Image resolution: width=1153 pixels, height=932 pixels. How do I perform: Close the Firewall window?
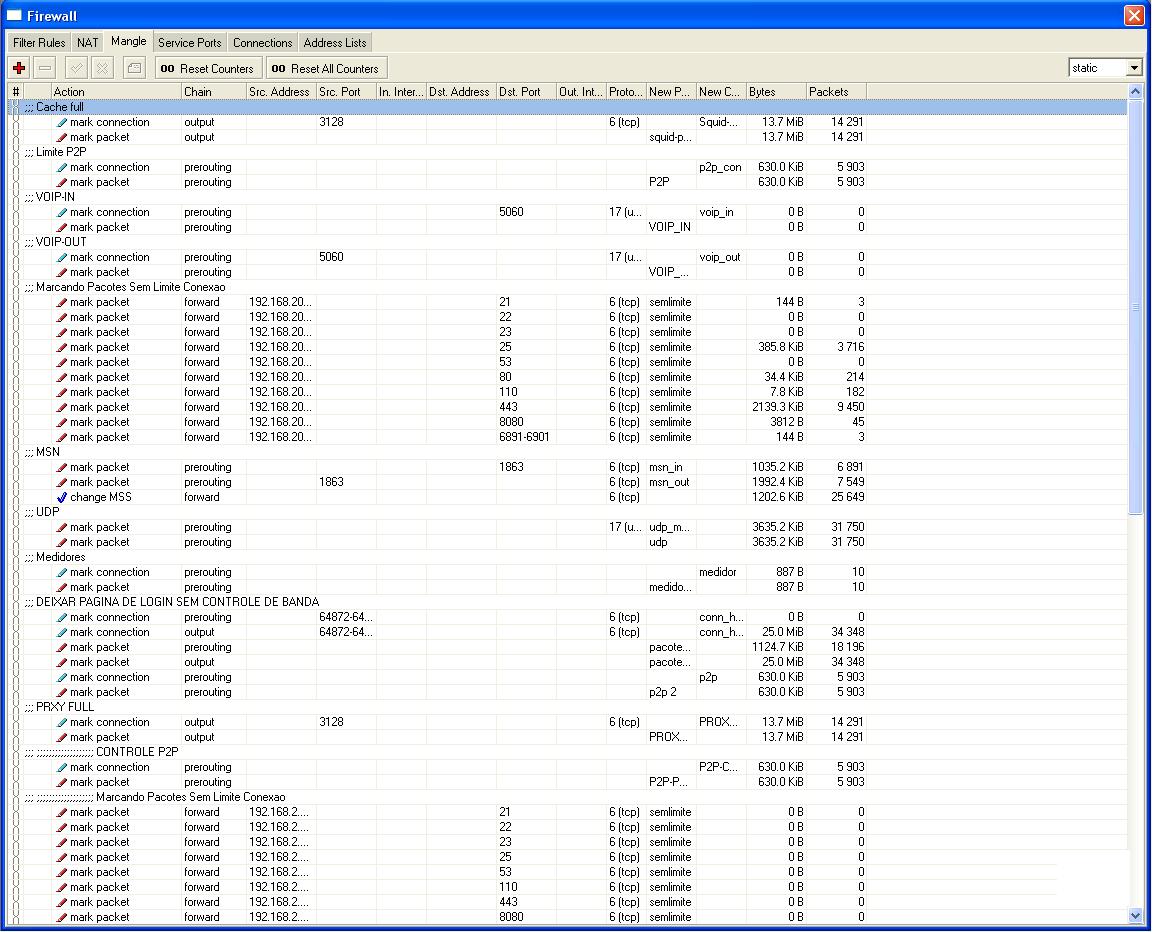pyautogui.click(x=1133, y=15)
